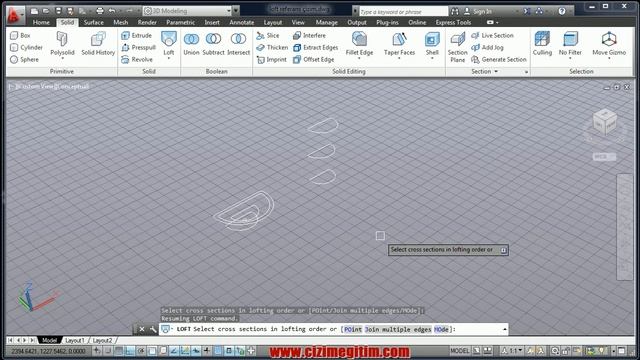Screen dimensions: 640x360
Task: Open the Annotate ribbon tab
Action: click(242, 22)
